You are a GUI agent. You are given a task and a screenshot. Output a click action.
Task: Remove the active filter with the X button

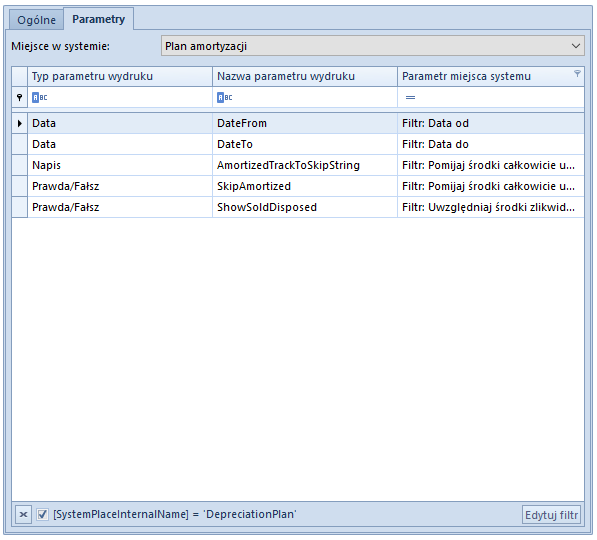(x=23, y=514)
